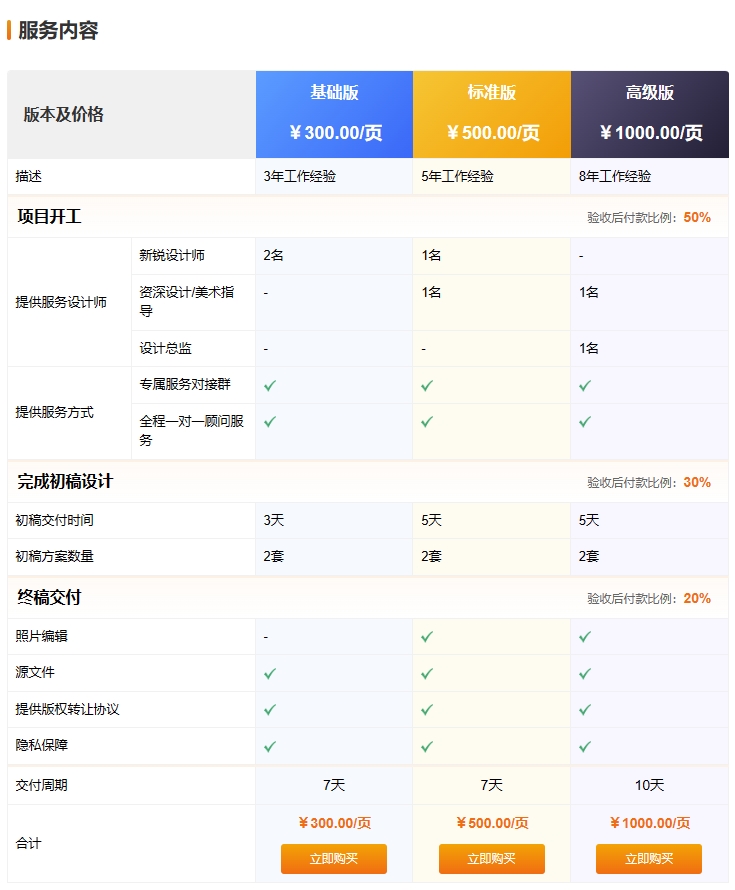This screenshot has width=735, height=890.
Task: Click the orange 服务内容 heading marker
Action: tap(11, 30)
